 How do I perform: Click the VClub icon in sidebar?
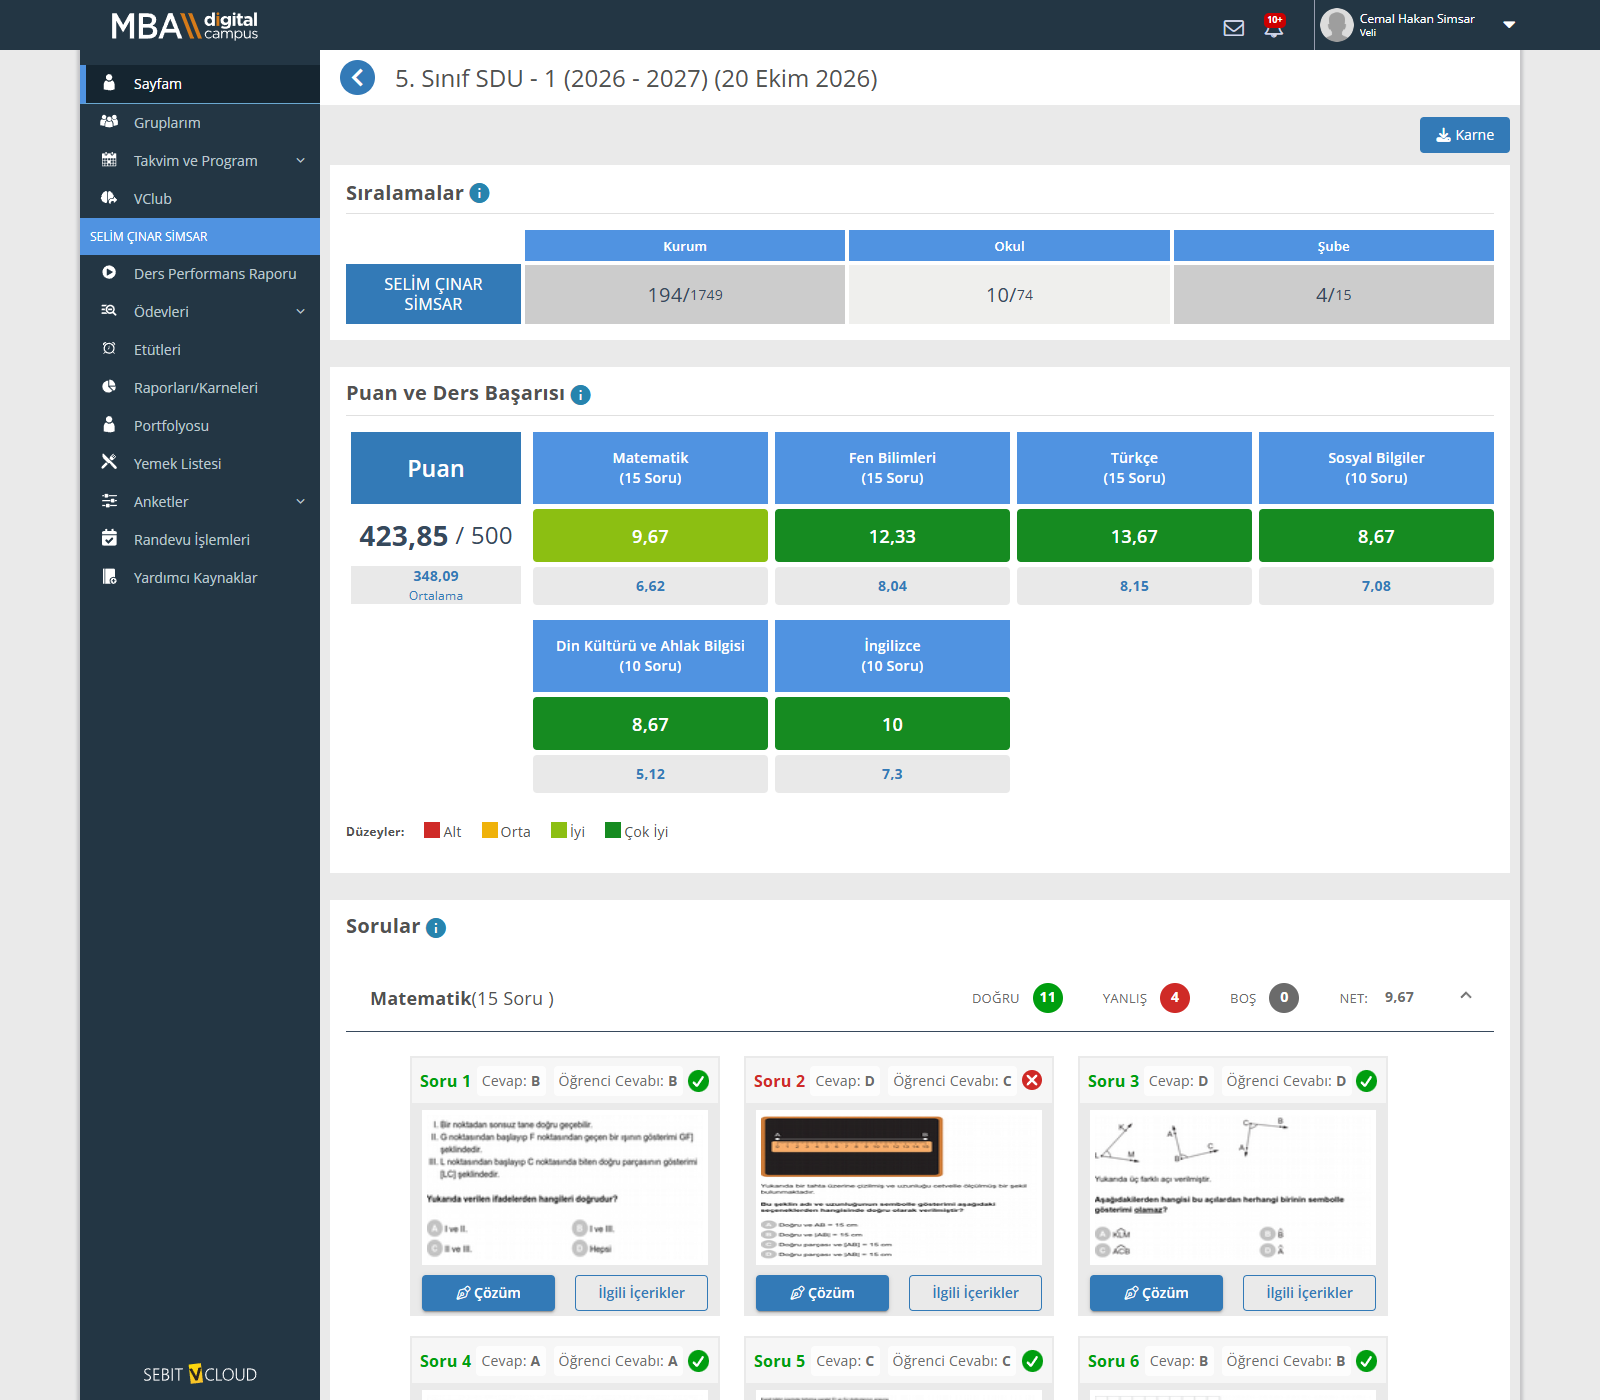click(x=109, y=197)
